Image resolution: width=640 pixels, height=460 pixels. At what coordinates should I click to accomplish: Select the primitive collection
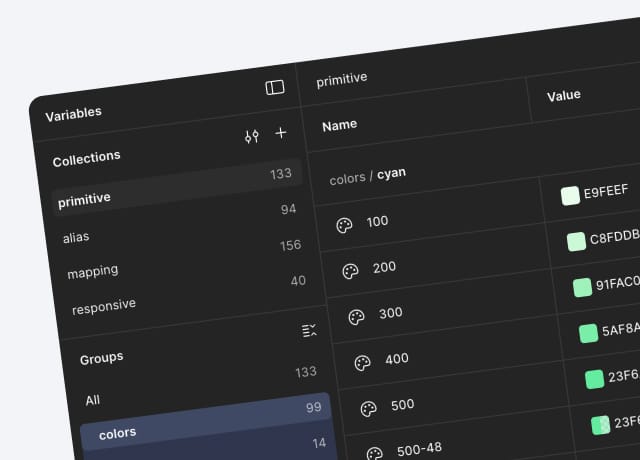tap(85, 200)
